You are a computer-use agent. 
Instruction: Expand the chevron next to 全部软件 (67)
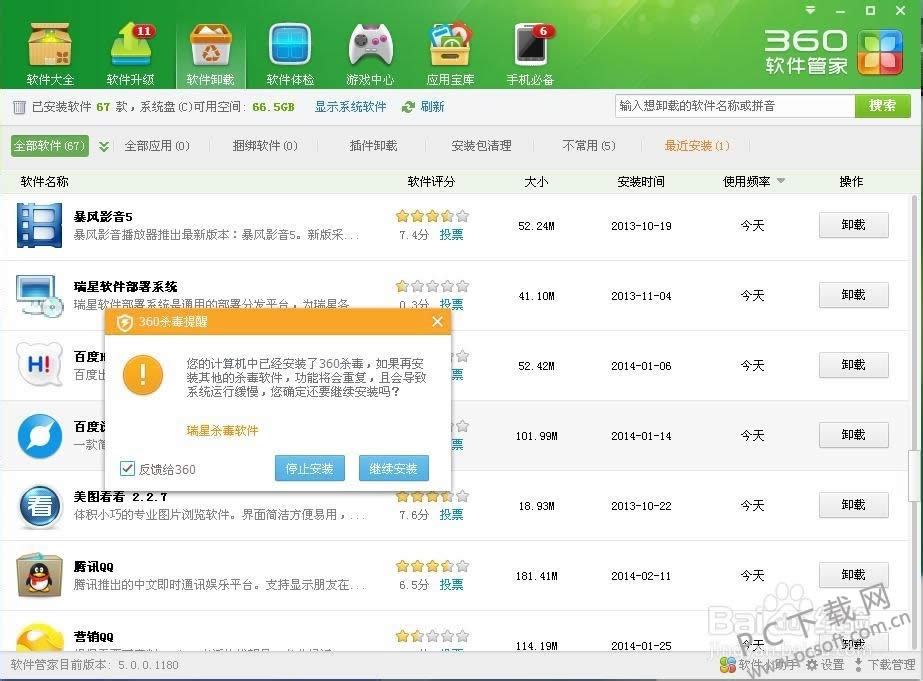click(104, 146)
